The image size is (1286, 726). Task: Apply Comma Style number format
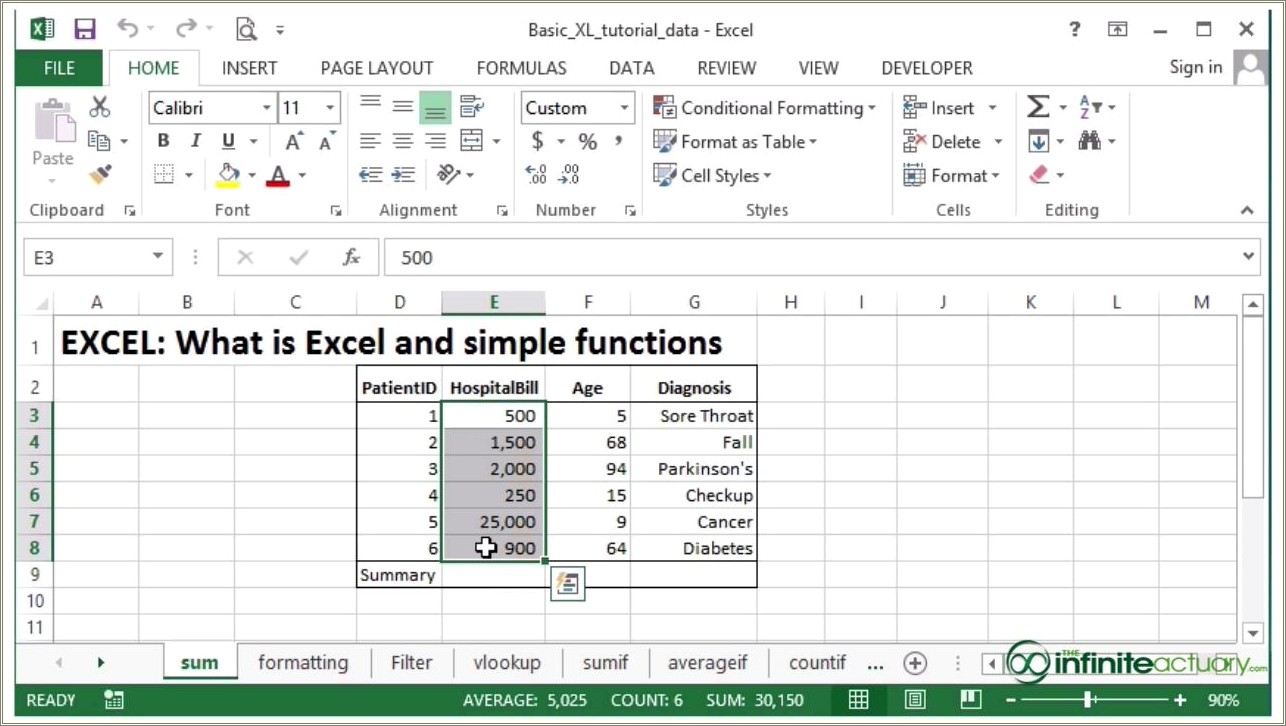[620, 142]
